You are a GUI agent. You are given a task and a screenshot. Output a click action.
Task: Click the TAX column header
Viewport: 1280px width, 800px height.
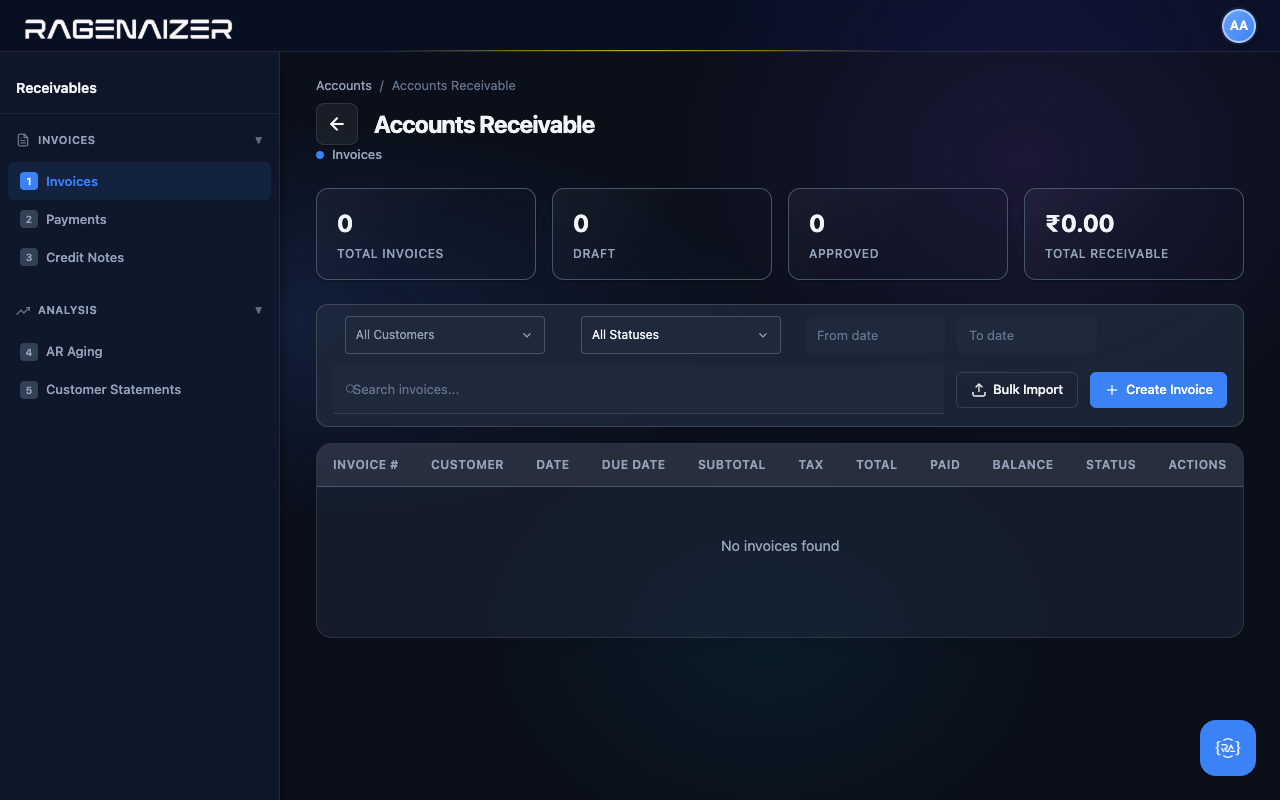pyautogui.click(x=811, y=465)
